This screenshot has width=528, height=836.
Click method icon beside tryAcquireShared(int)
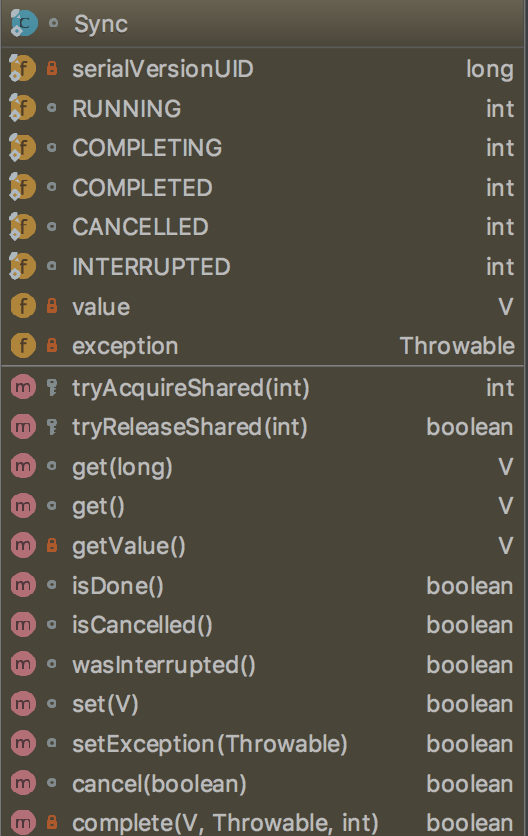(23, 387)
